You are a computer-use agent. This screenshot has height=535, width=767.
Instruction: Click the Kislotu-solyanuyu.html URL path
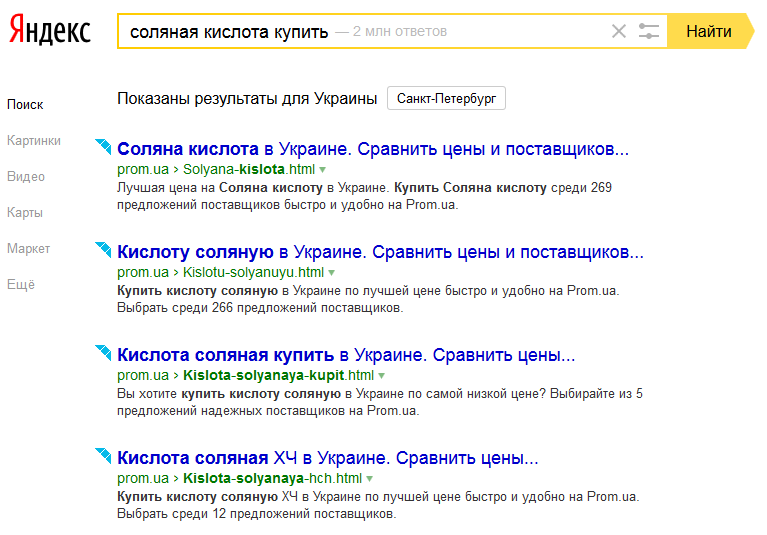[253, 272]
